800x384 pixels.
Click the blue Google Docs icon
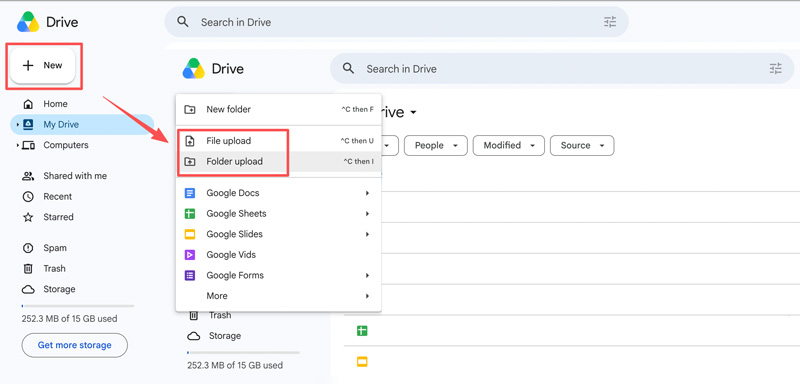[x=190, y=193]
